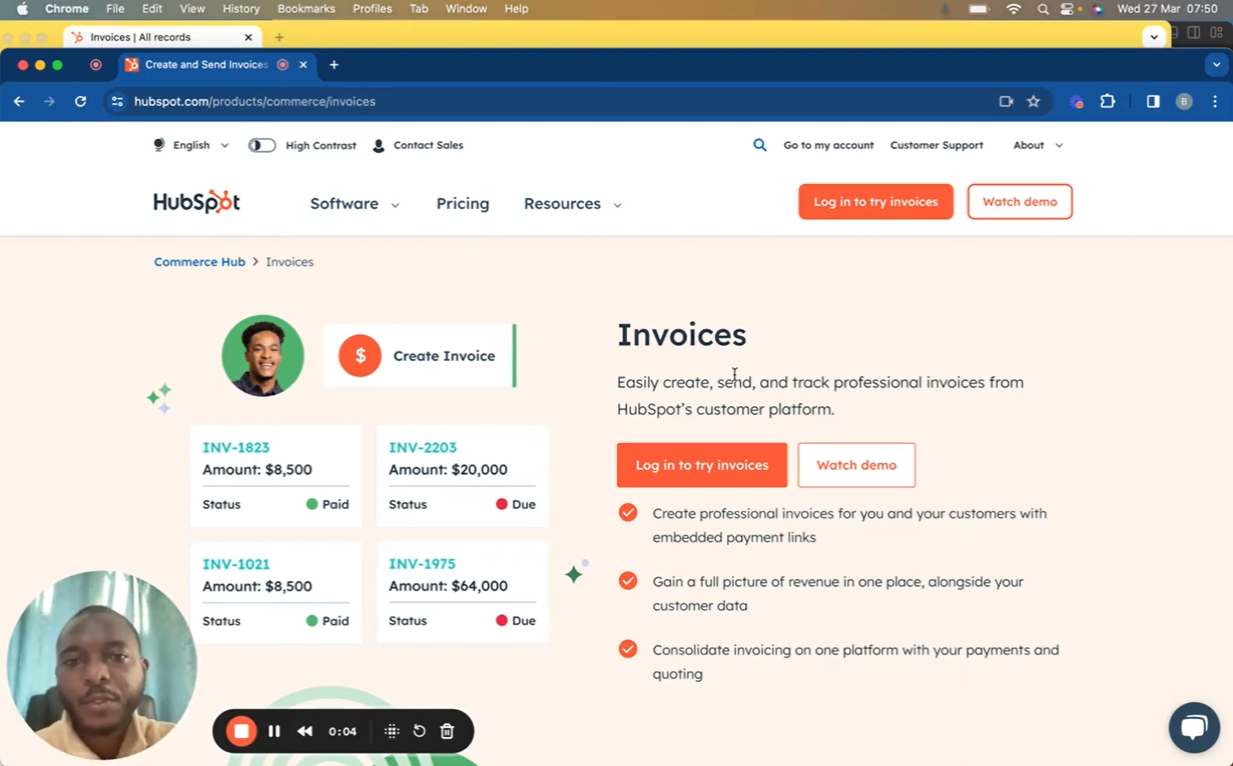
Task: Open a new tab in the back yellow window
Action: coord(279,37)
